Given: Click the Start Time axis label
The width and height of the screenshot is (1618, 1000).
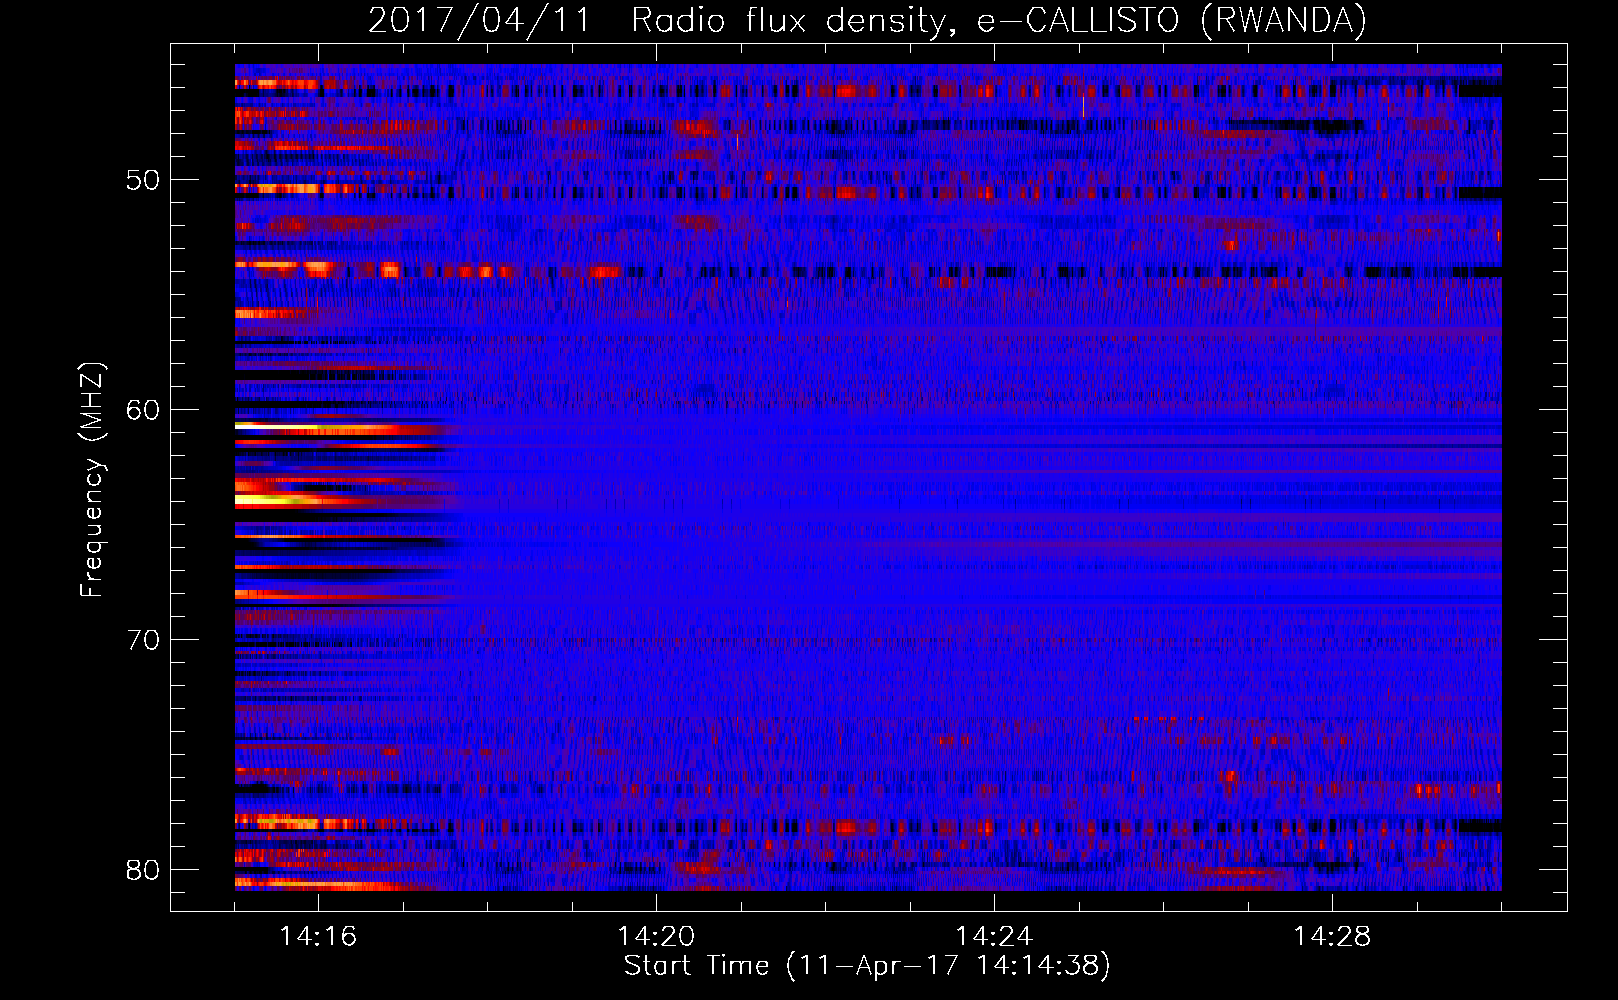Looking at the screenshot, I should tap(867, 966).
